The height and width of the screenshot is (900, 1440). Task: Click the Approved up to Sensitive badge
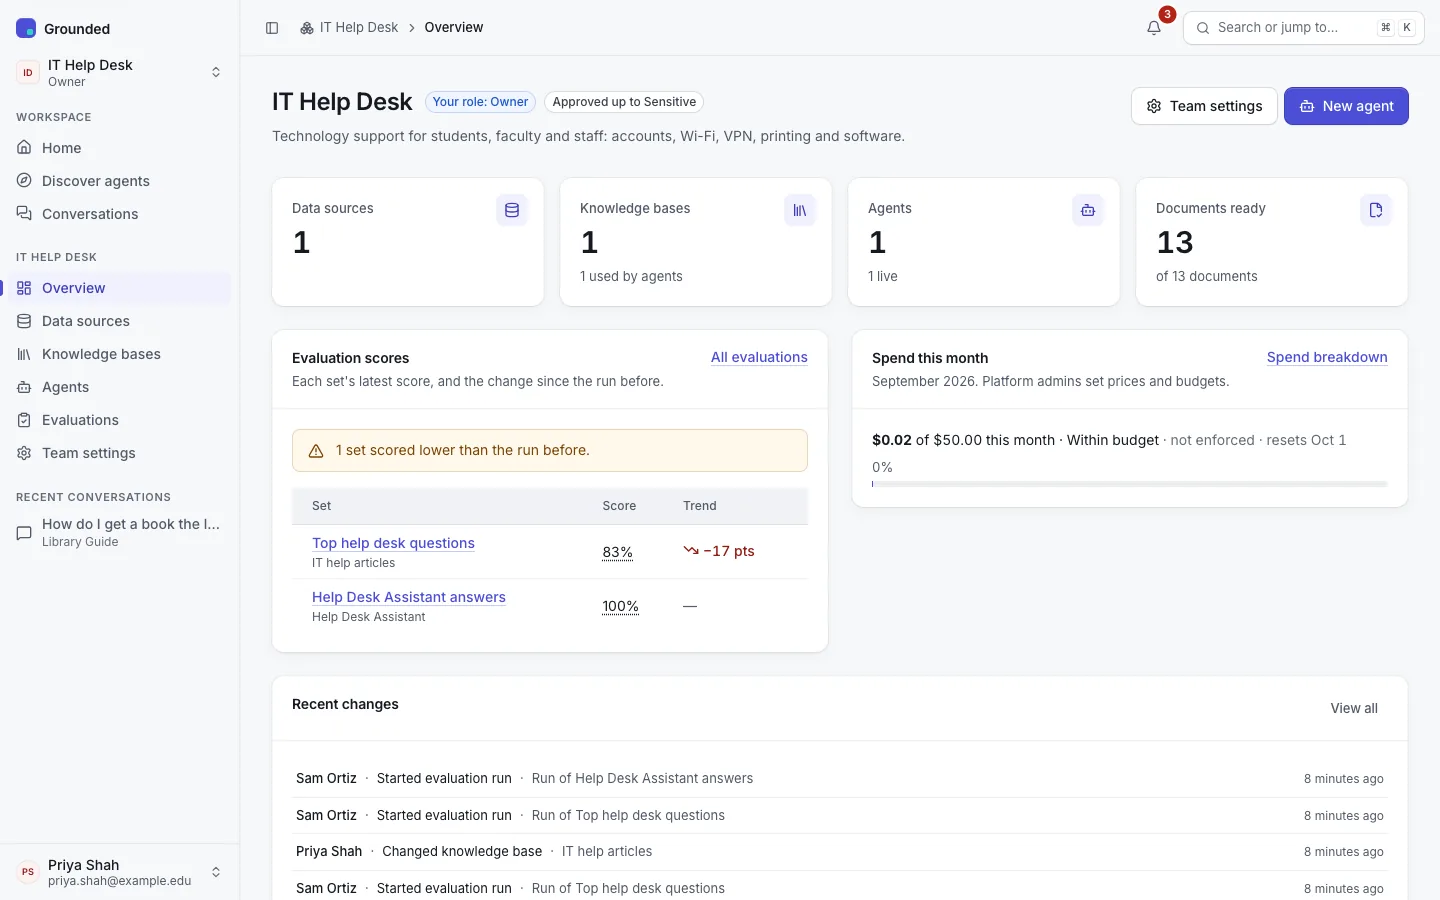[x=624, y=102]
